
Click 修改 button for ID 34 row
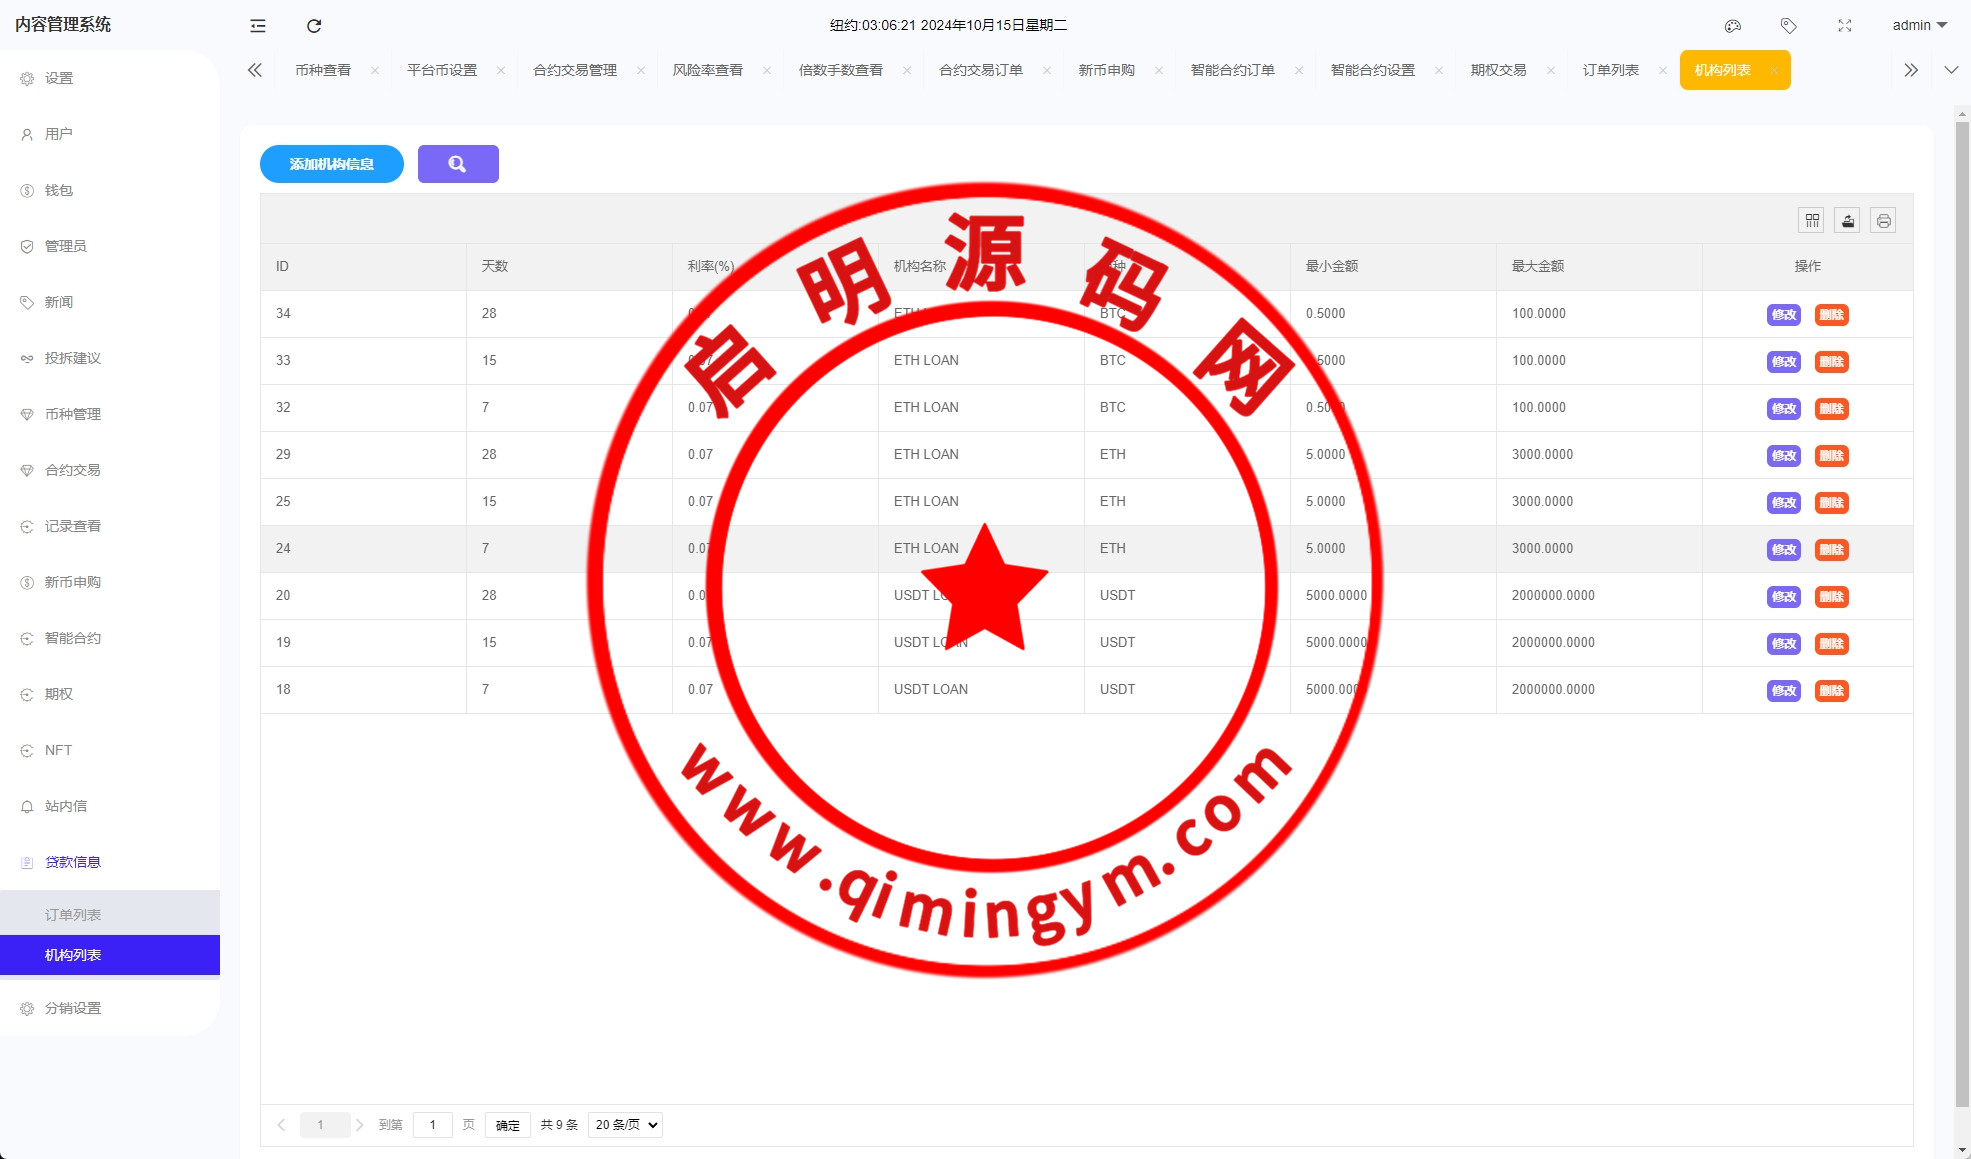tap(1783, 315)
